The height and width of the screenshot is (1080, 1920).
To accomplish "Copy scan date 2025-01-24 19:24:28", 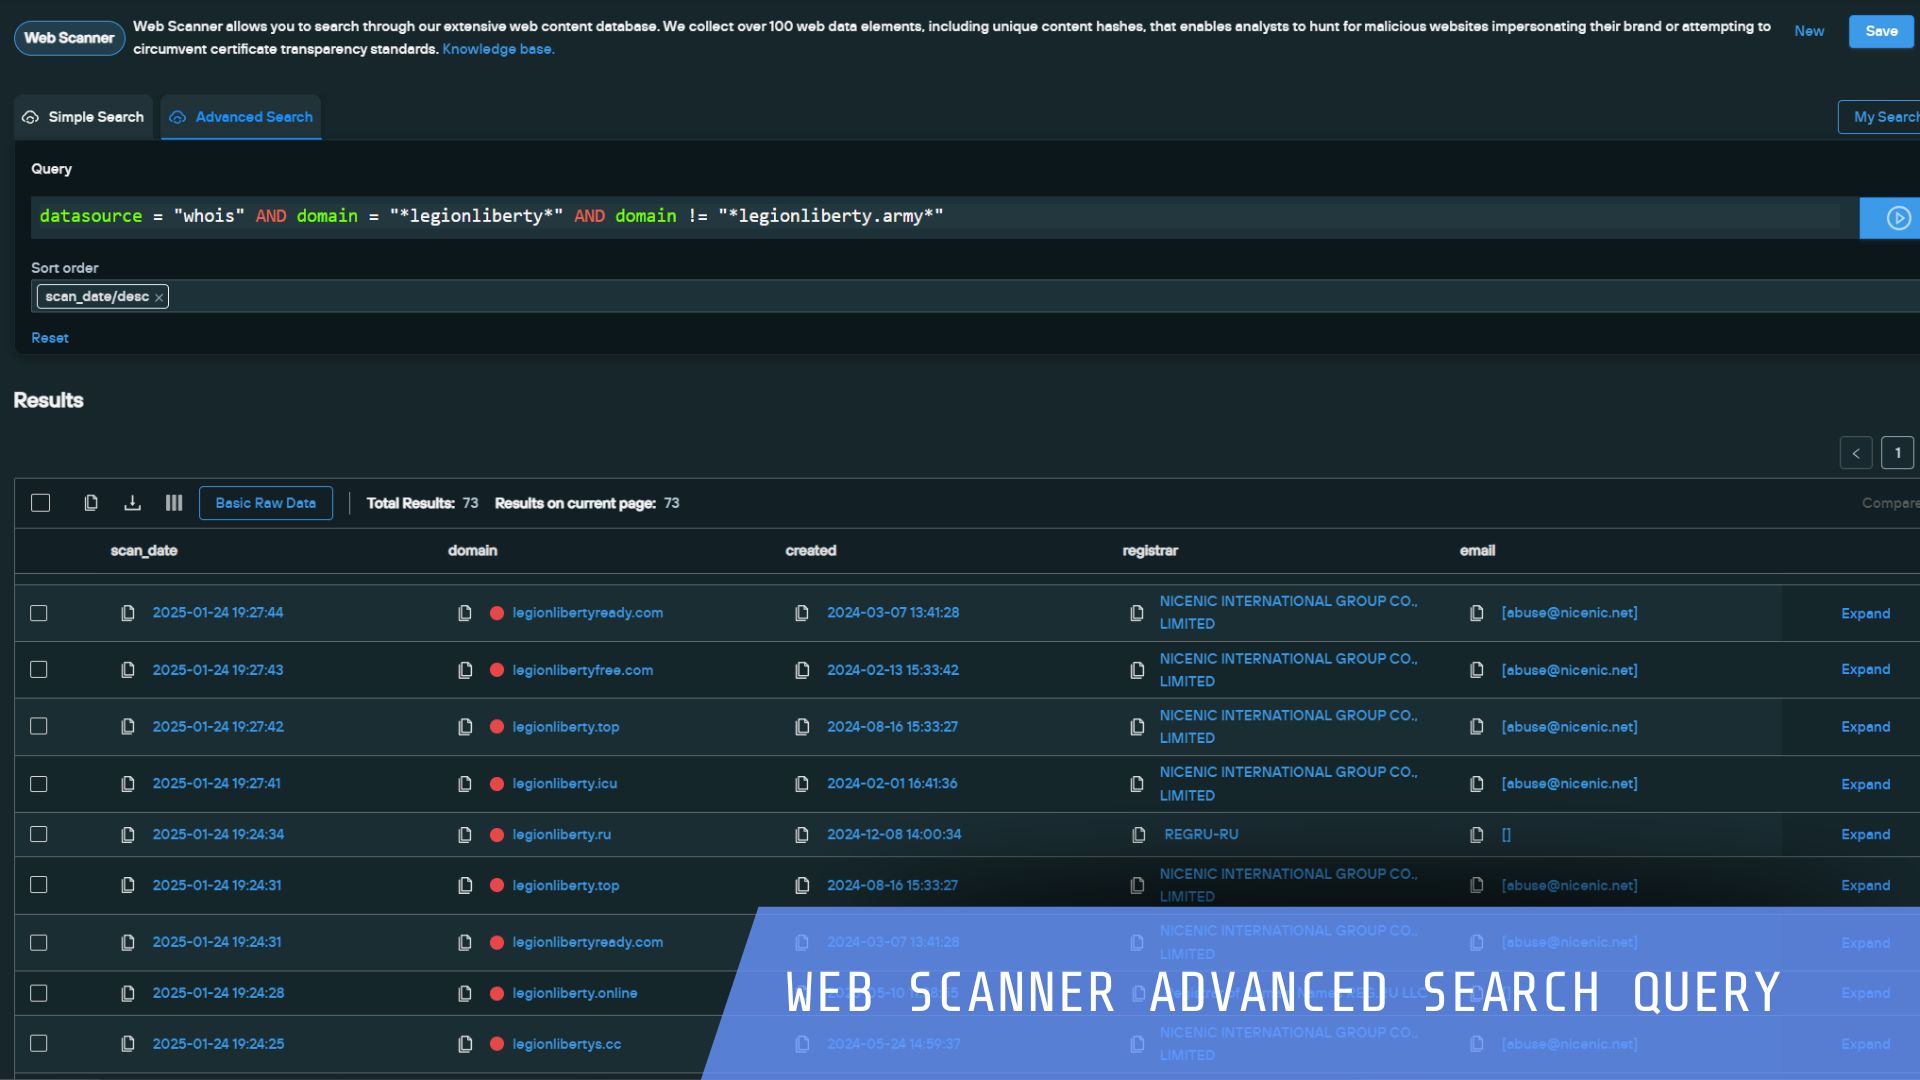I will click(x=128, y=994).
